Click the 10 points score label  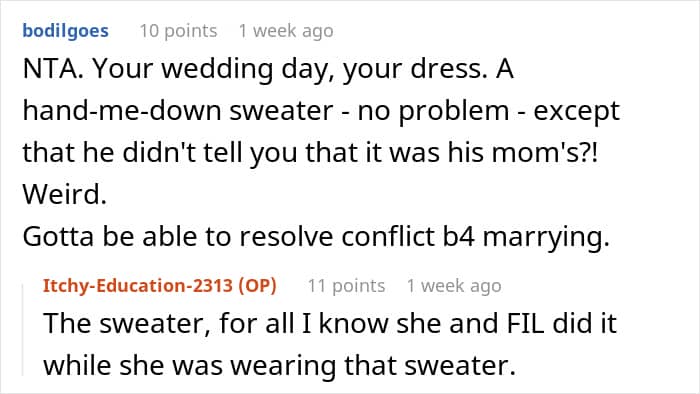pos(178,31)
